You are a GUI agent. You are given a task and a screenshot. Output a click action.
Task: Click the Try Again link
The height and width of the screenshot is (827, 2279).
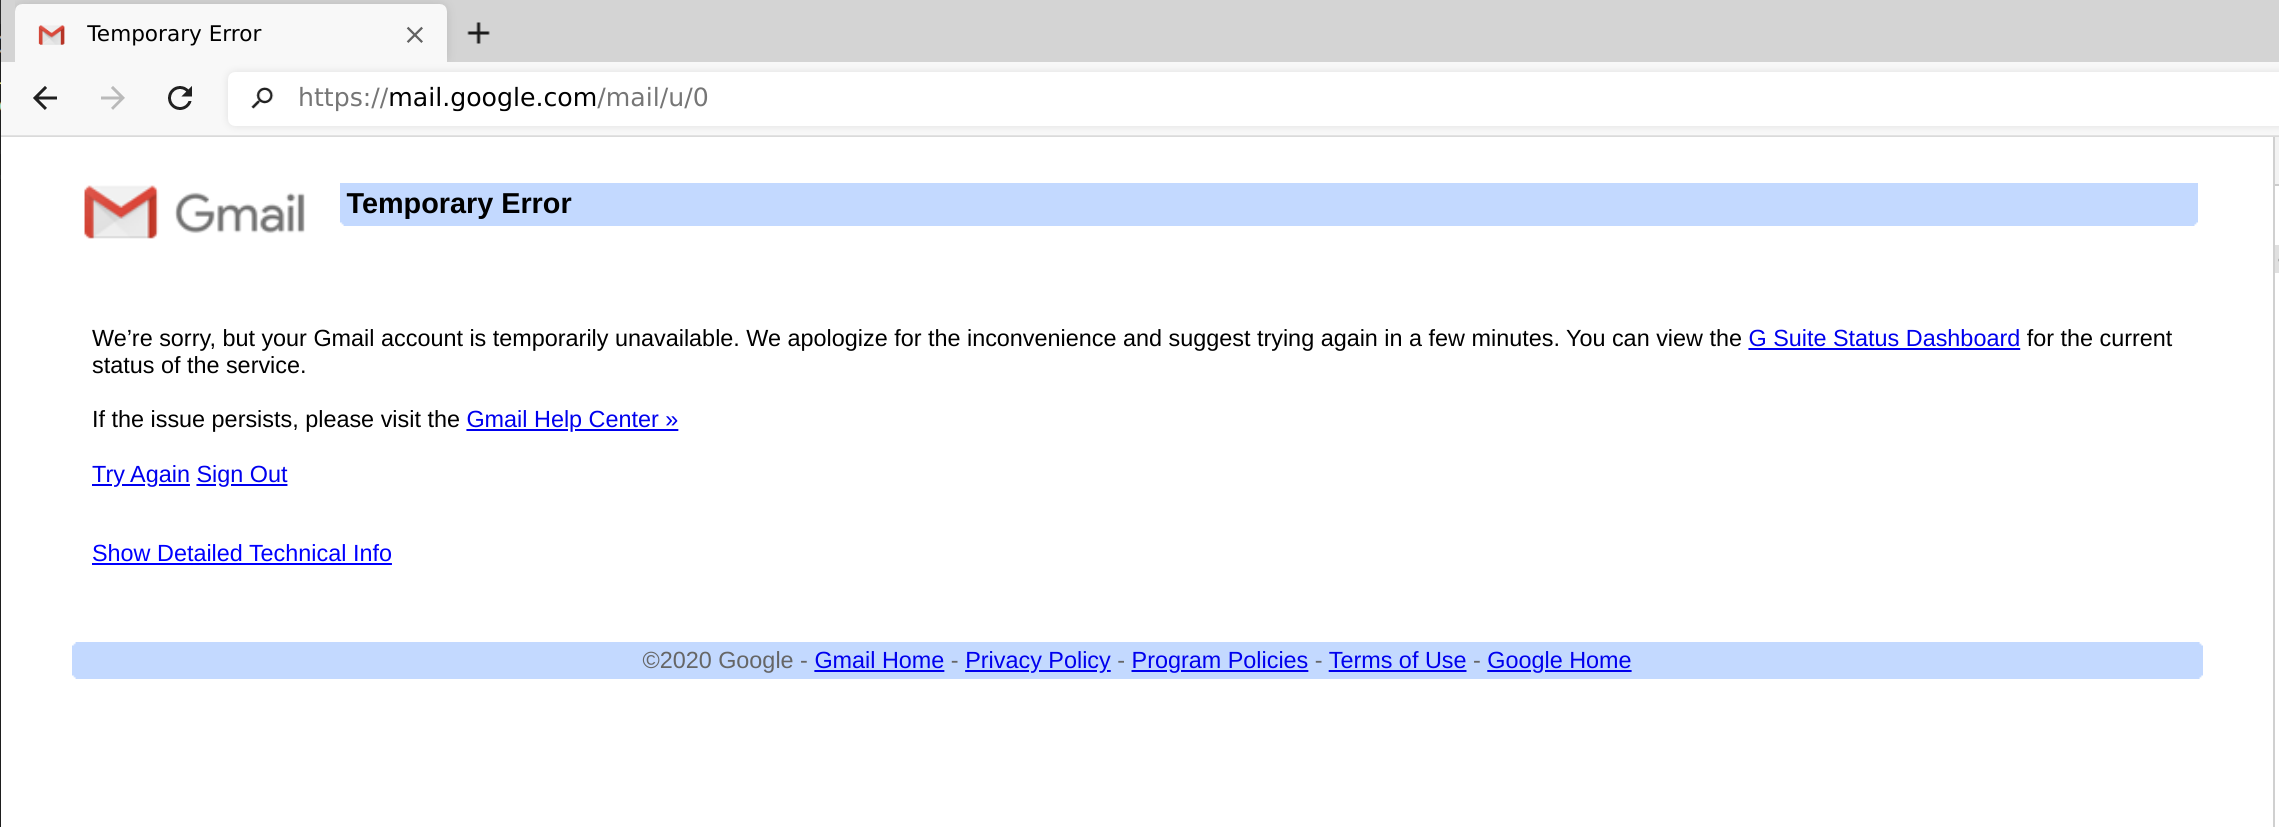click(141, 475)
